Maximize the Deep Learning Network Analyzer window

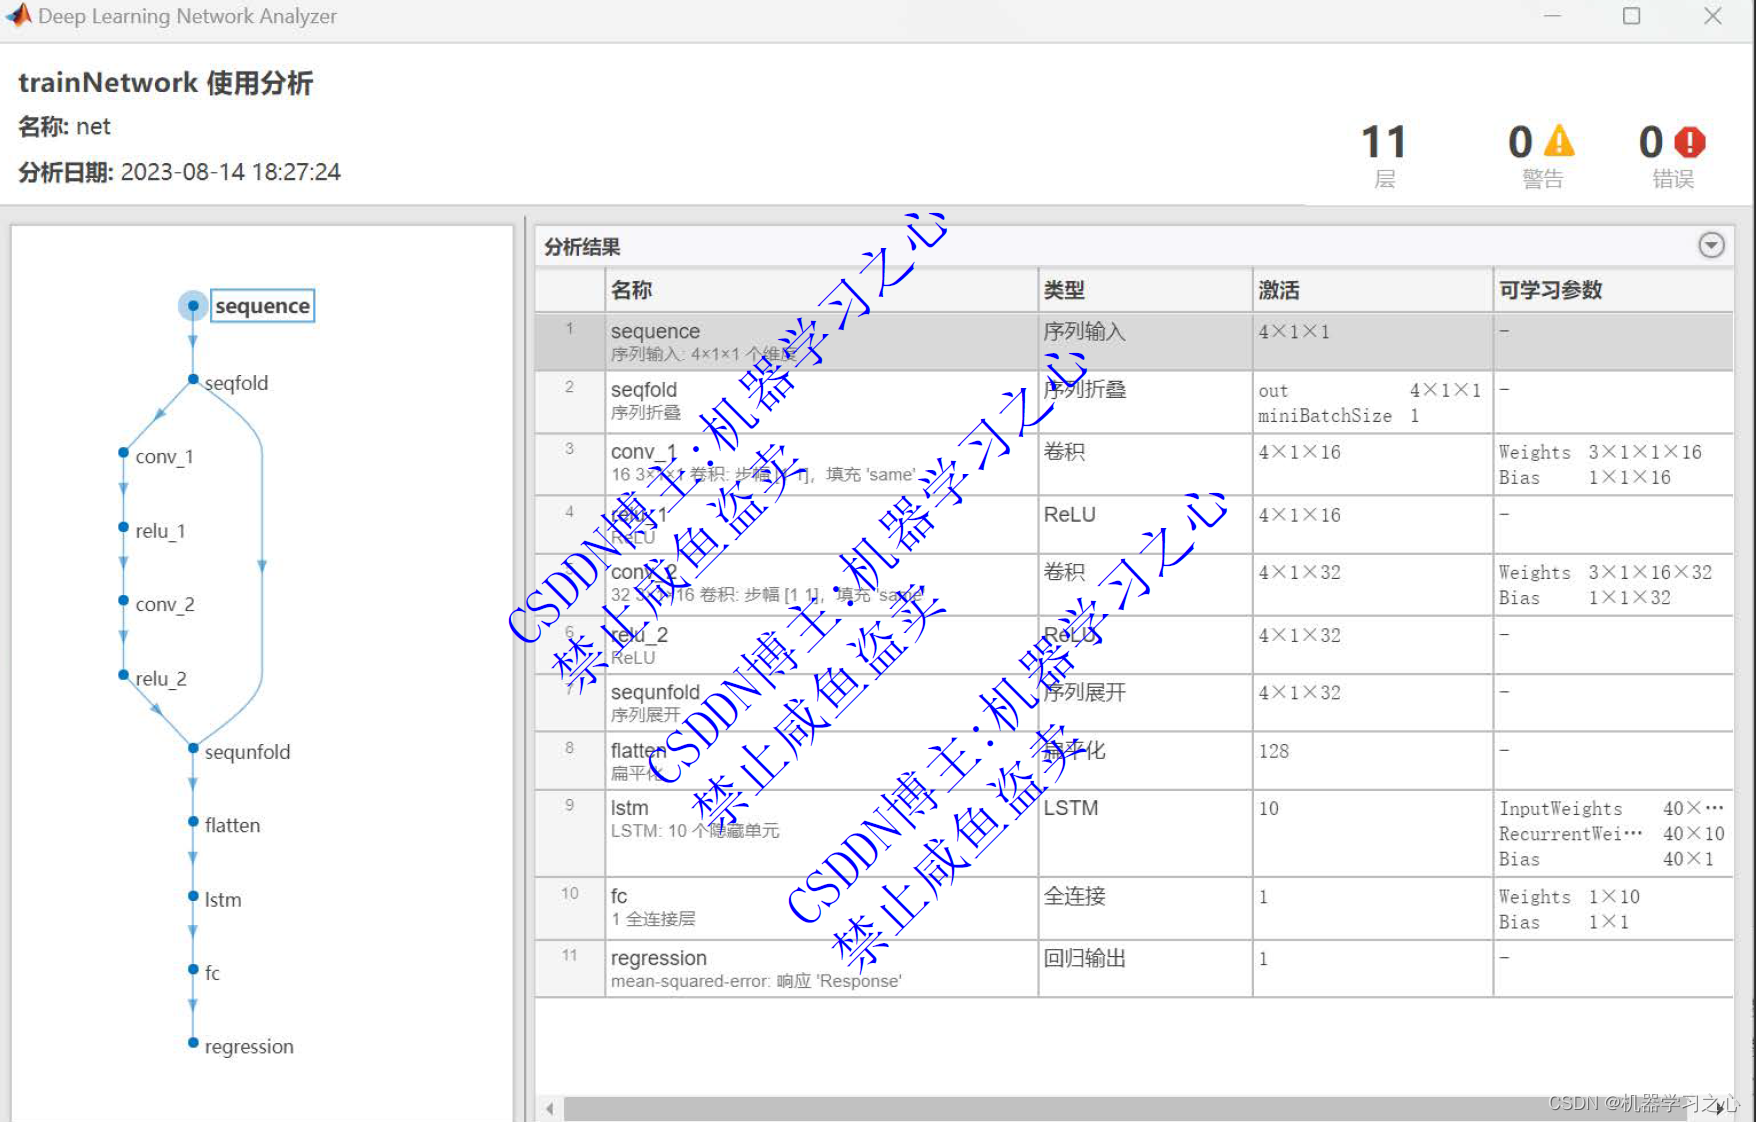pos(1631,16)
